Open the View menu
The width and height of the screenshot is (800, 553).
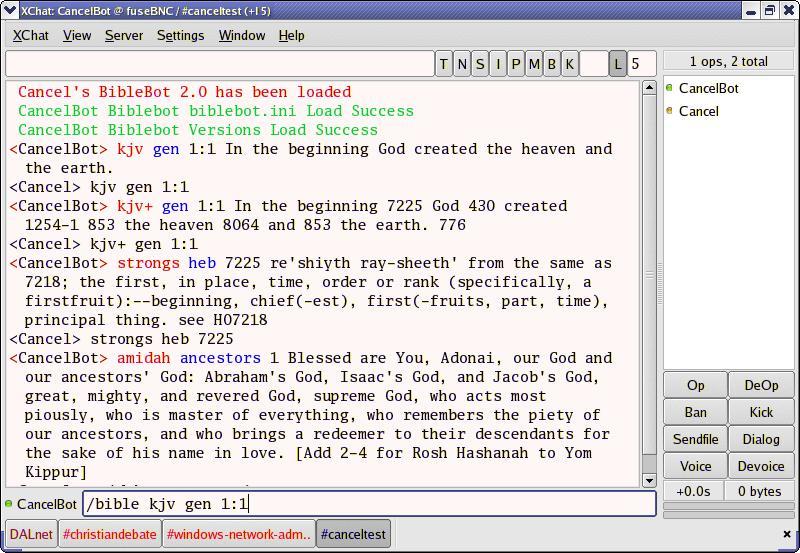77,35
